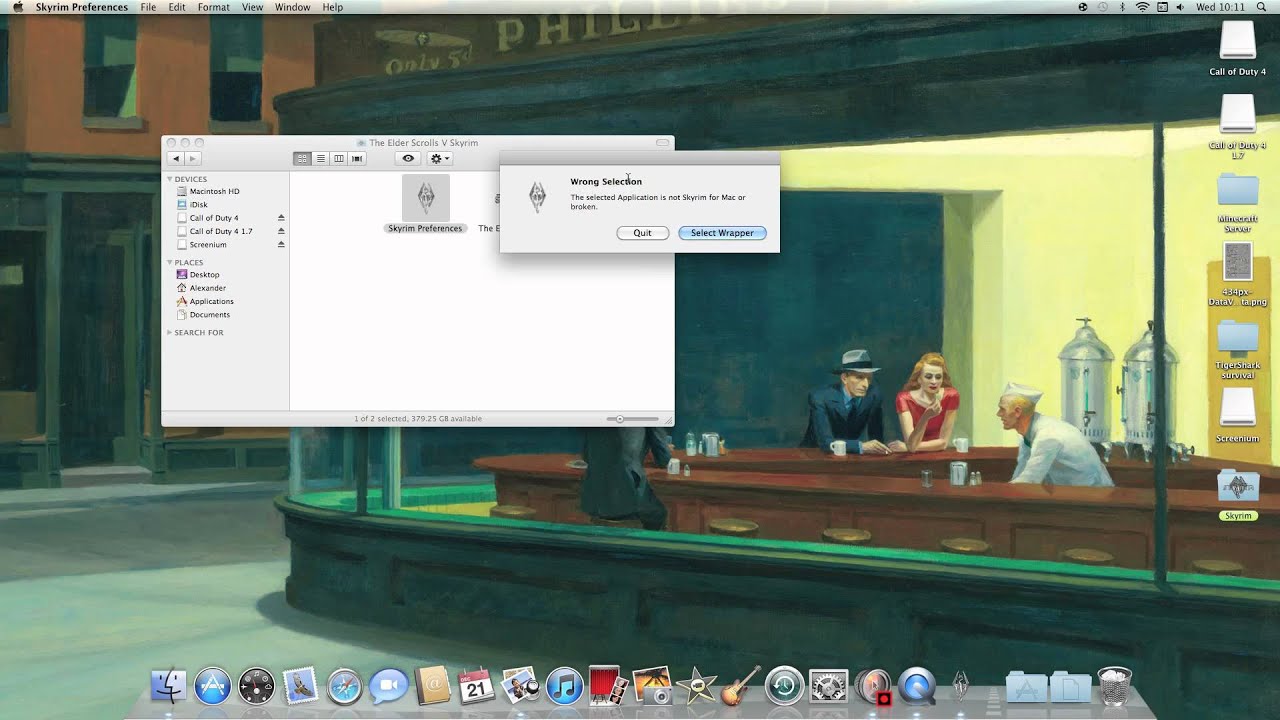Image resolution: width=1280 pixels, height=720 pixels.
Task: Click the Quit button in the dialog
Action: 642,233
